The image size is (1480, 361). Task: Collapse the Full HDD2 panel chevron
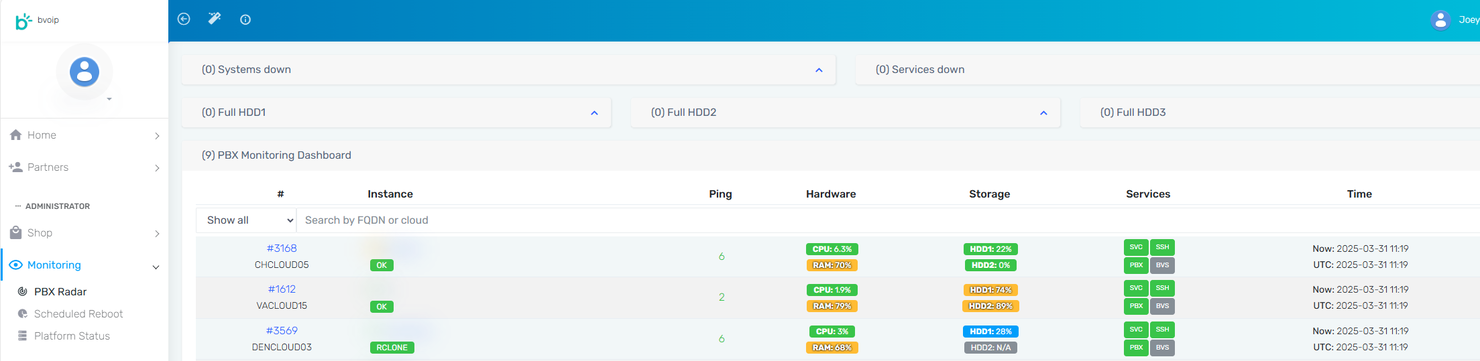[1043, 113]
